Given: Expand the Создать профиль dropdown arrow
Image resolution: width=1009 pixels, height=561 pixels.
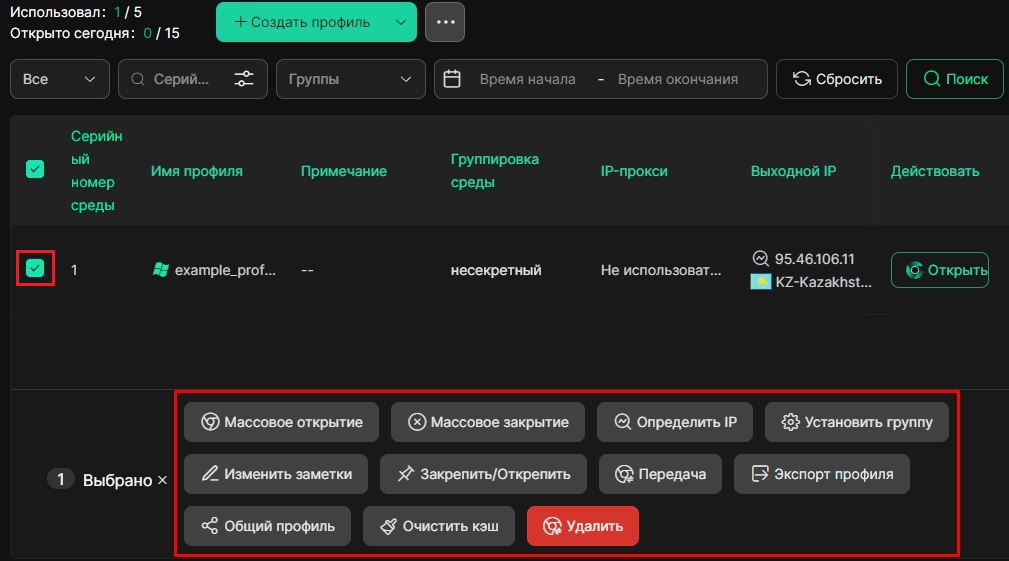Looking at the screenshot, I should pyautogui.click(x=401, y=22).
